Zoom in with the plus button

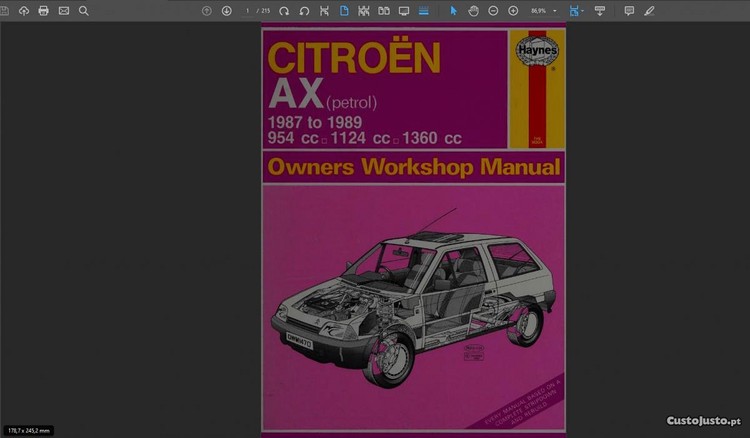(513, 10)
